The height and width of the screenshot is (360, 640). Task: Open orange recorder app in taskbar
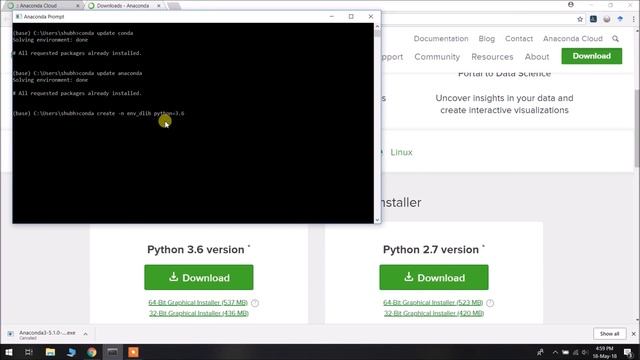[133, 352]
